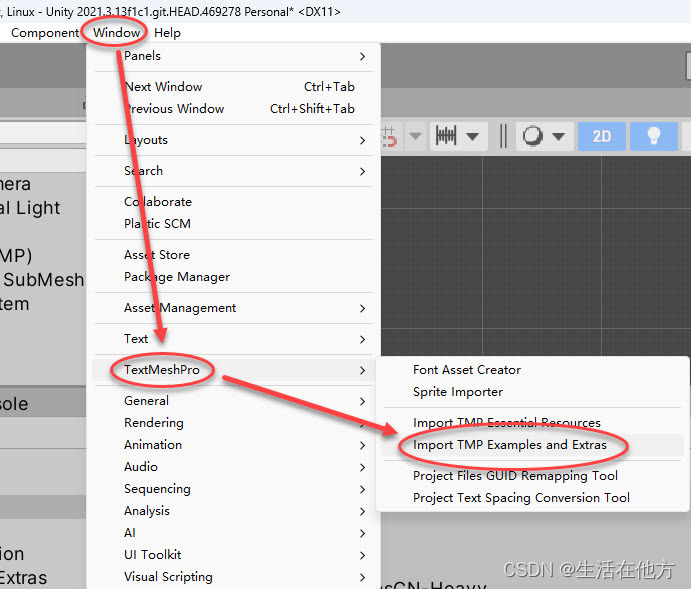
Task: Expand the Analysis submenu
Action: coord(234,511)
